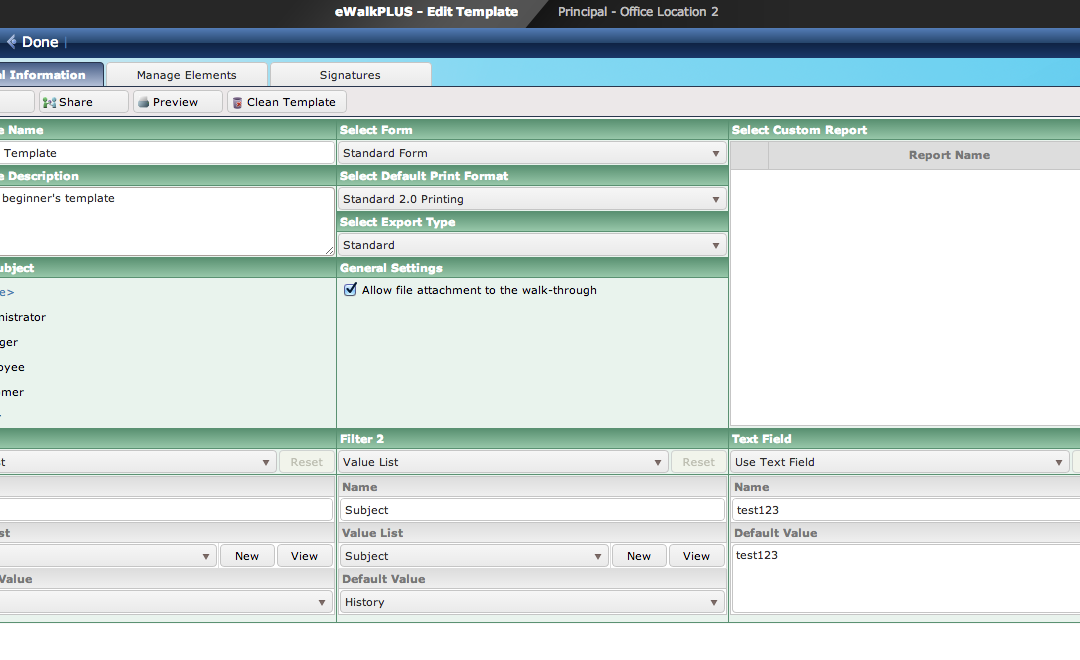This screenshot has width=1080, height=660.
Task: Open the Select Default Print Format dropdown
Action: (532, 199)
